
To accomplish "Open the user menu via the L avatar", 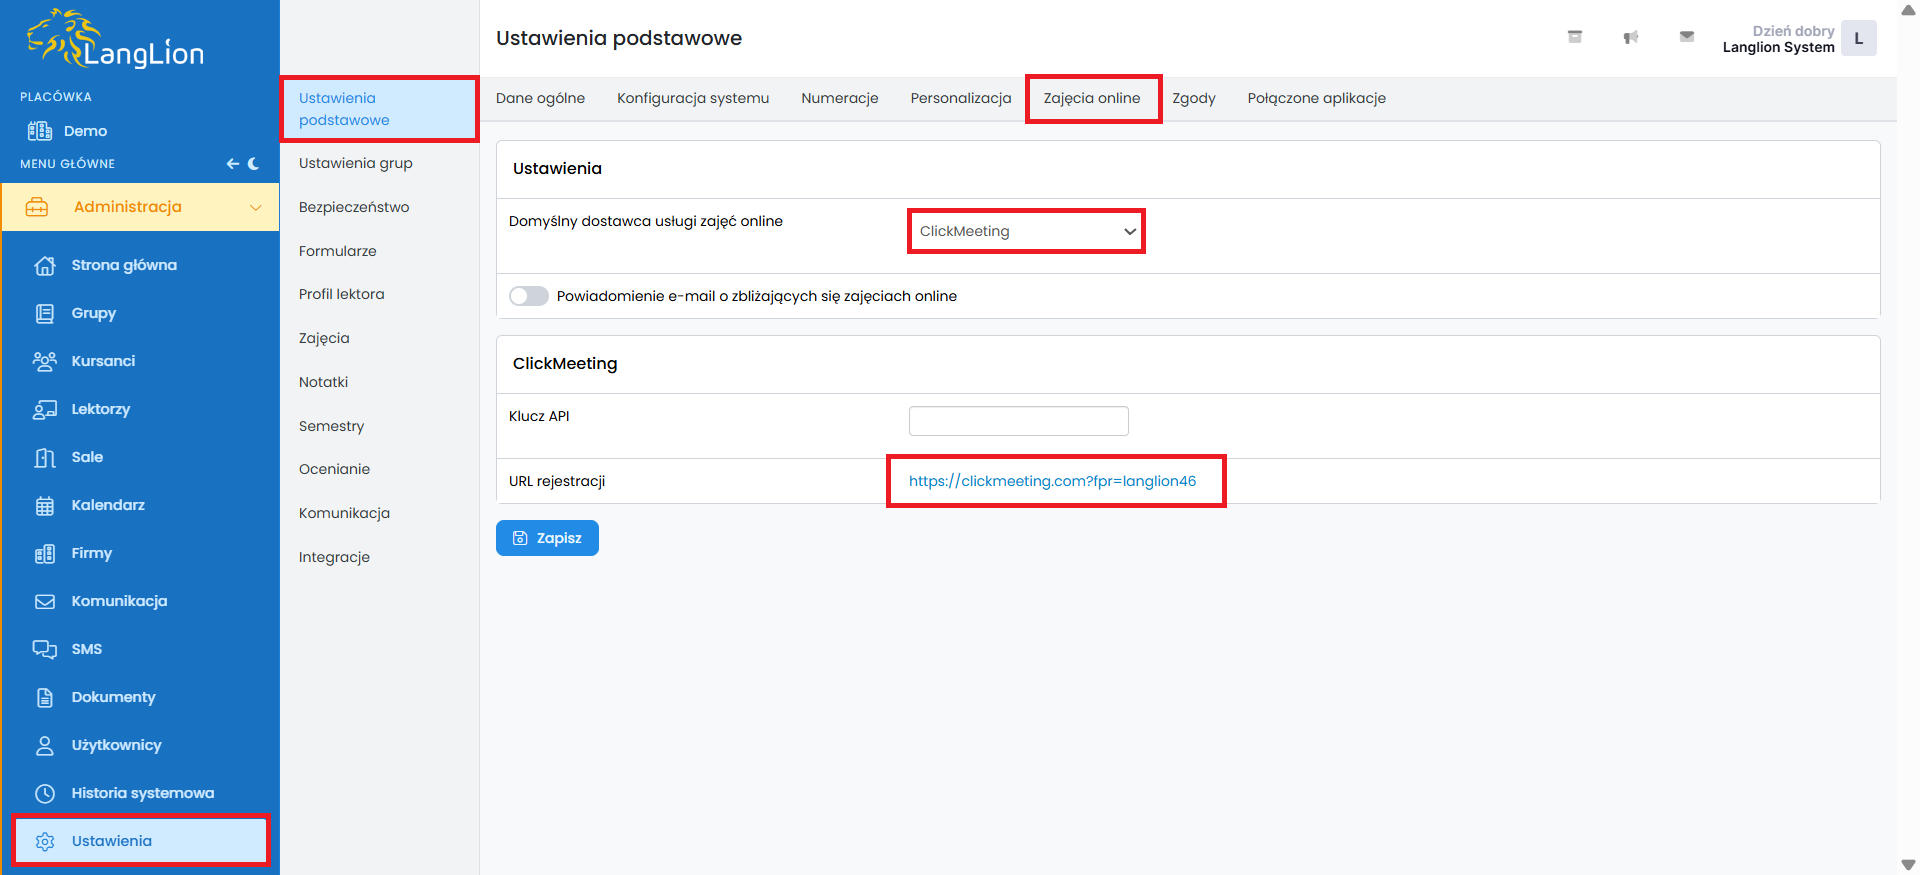I will (1858, 39).
